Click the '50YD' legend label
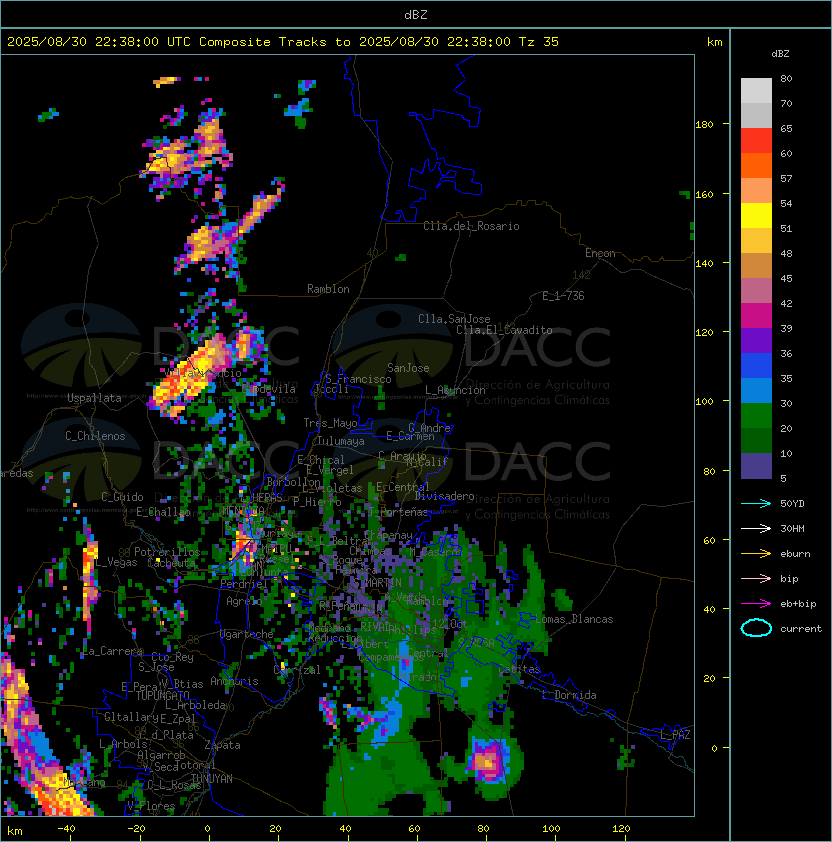The height and width of the screenshot is (842, 832). pyautogui.click(x=792, y=504)
